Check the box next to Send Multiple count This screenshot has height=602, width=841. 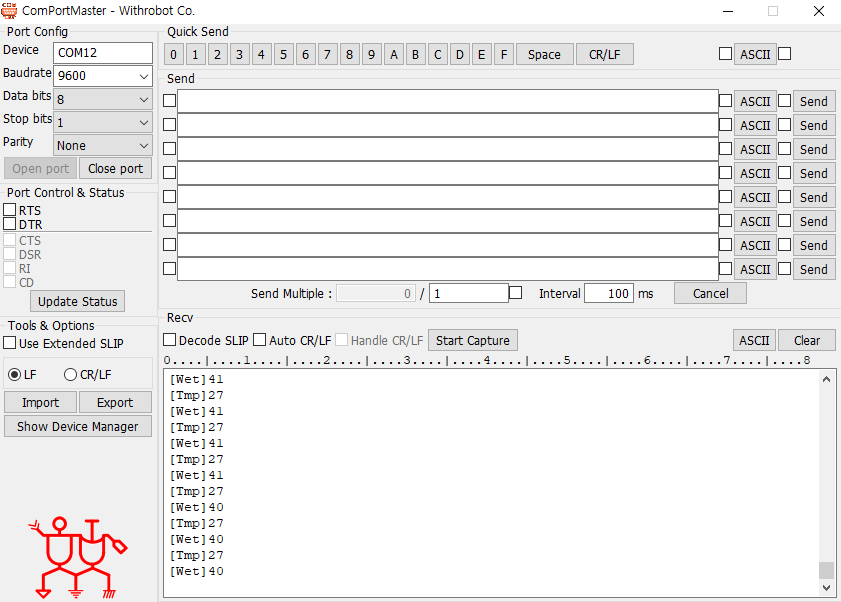tap(515, 292)
